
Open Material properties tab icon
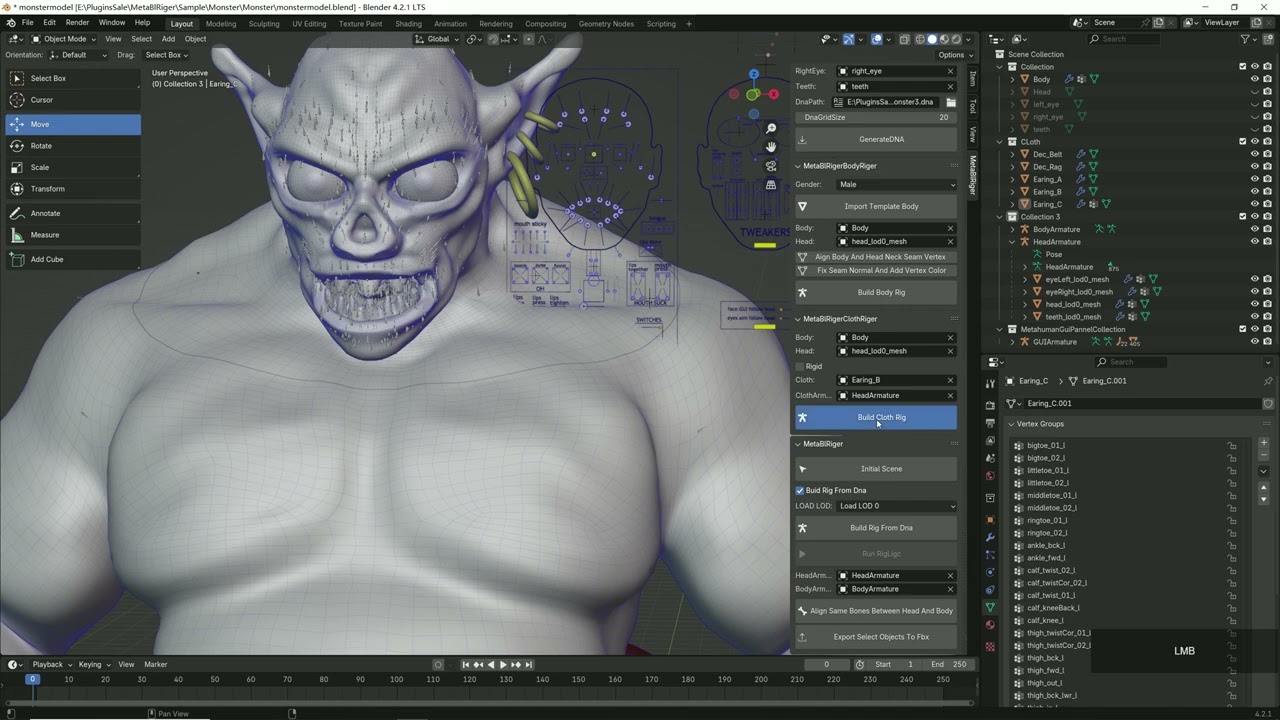(x=990, y=625)
